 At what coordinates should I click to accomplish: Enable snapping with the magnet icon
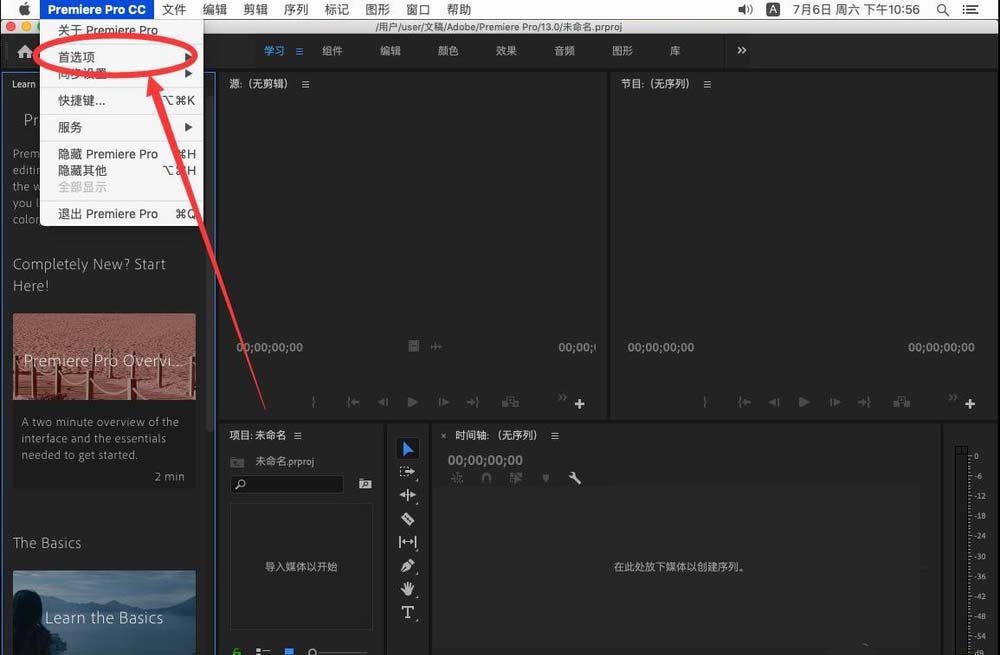(x=487, y=478)
